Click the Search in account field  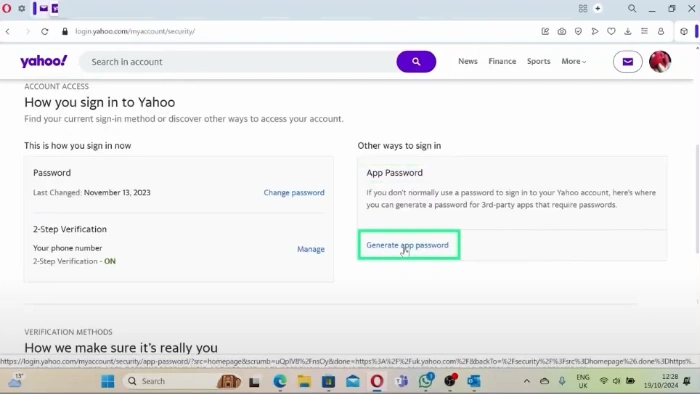pyautogui.click(x=238, y=62)
